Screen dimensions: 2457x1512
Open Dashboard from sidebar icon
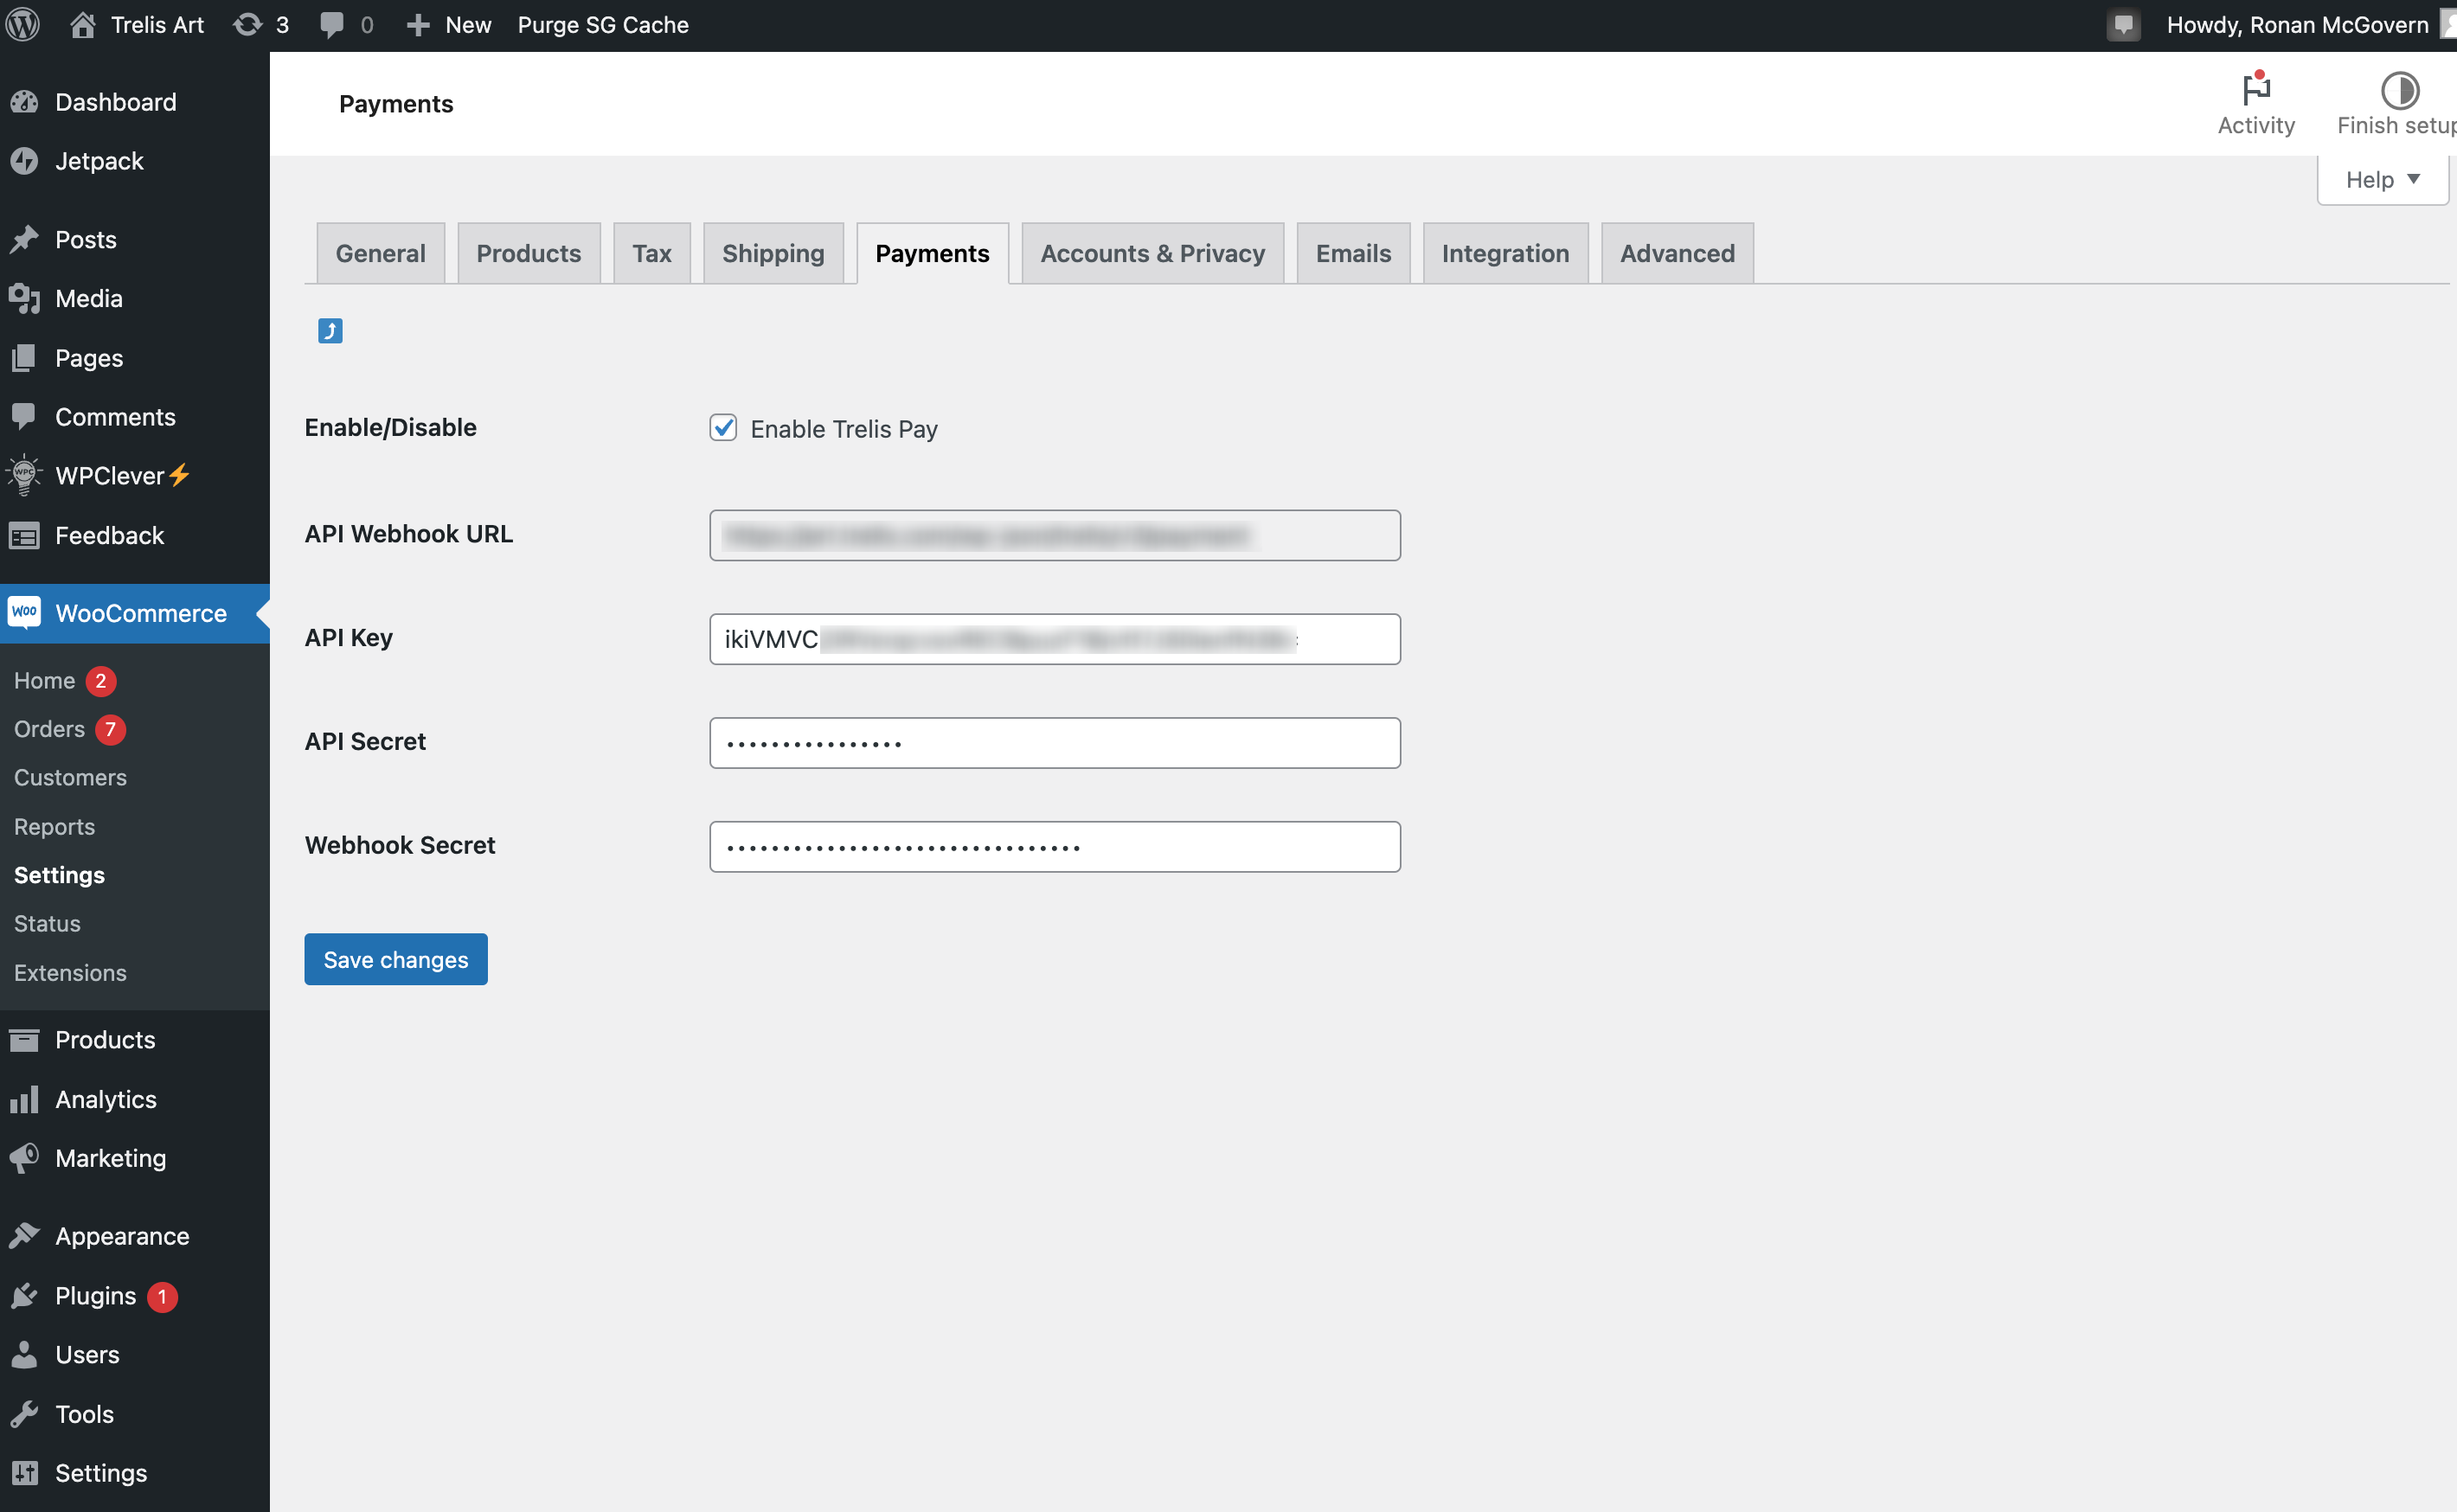click(x=24, y=102)
